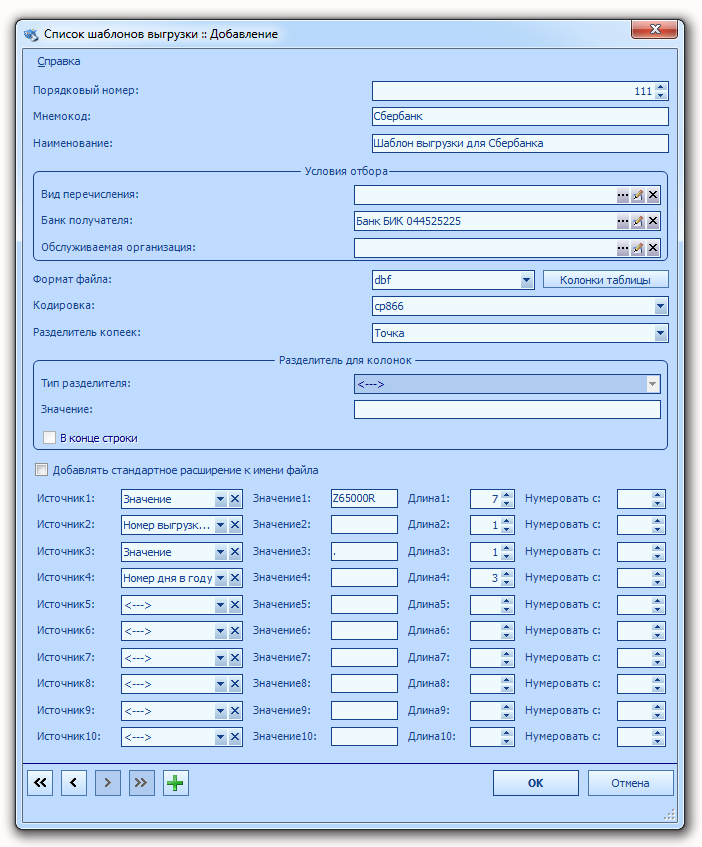Screen dimensions: 702x847
Task: Expand the Источник2 dropdown
Action: tap(220, 525)
